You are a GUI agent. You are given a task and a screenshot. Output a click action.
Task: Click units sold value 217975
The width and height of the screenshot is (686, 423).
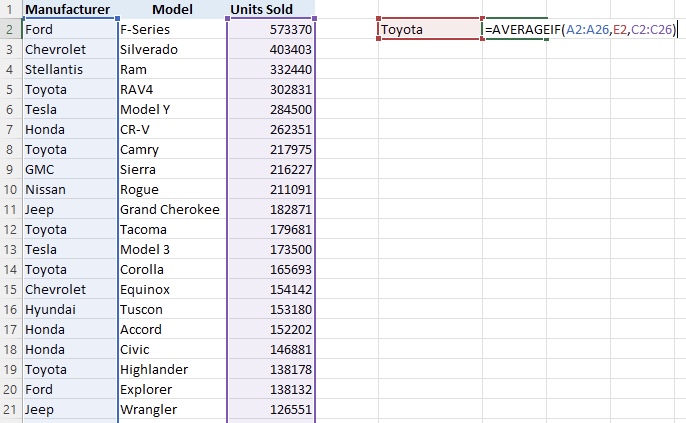tap(271, 150)
